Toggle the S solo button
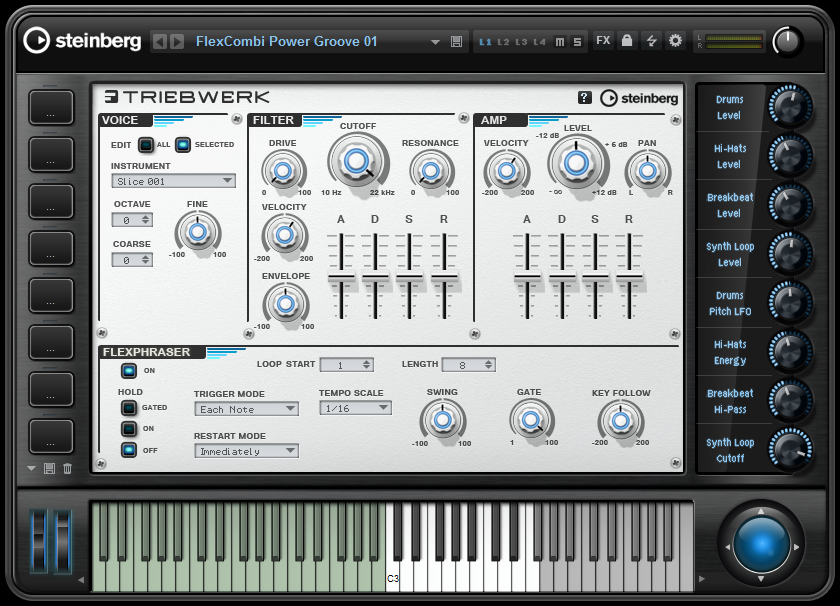Image resolution: width=840 pixels, height=606 pixels. click(x=577, y=42)
